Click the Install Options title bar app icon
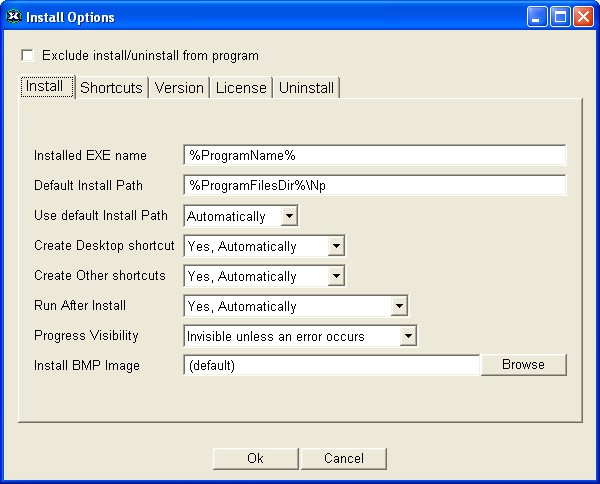This screenshot has height=484, width=600. [x=14, y=16]
